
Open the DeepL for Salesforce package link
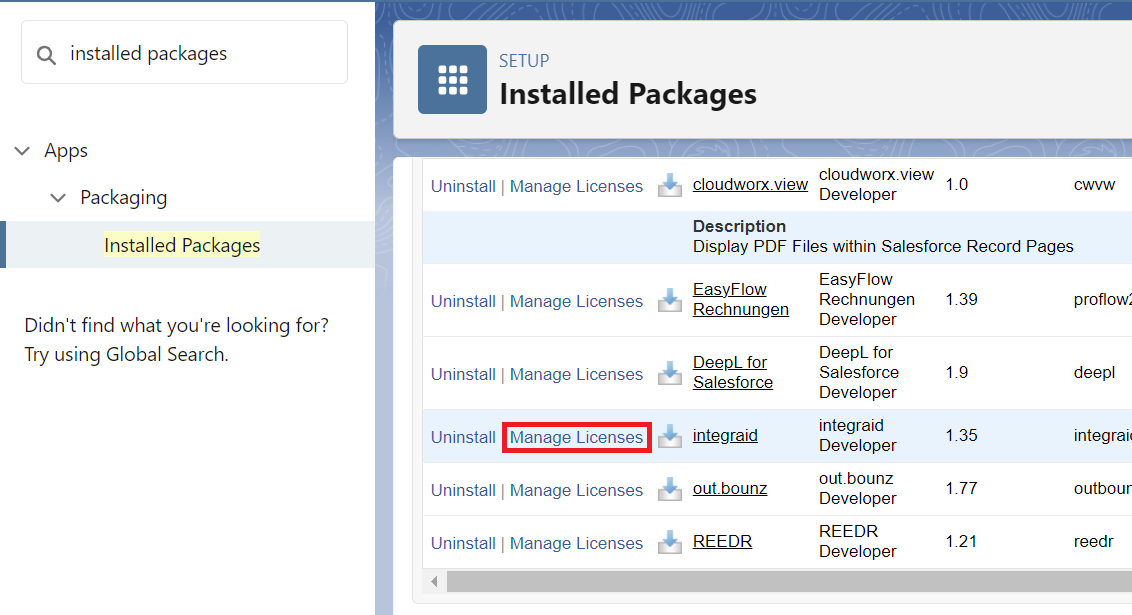point(733,372)
